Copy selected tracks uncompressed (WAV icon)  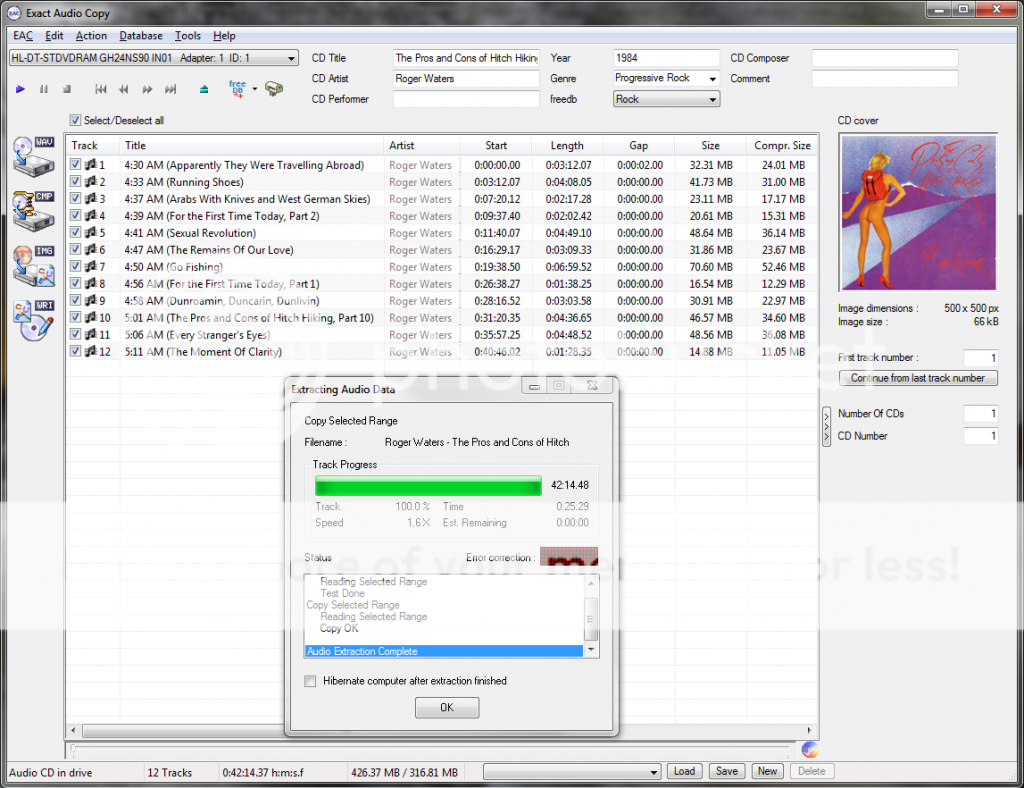pos(34,157)
